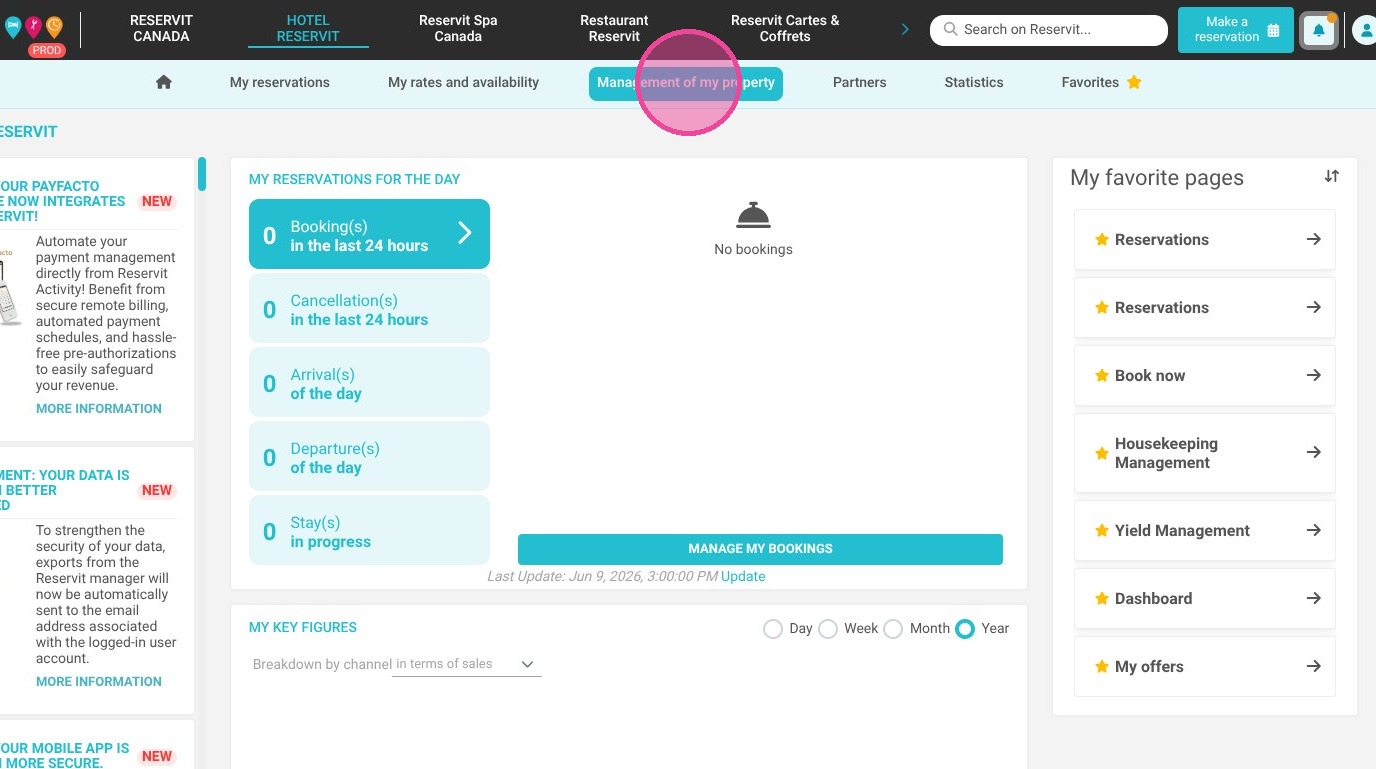
Task: Expand more properties with top bar chevron
Action: tap(905, 29)
